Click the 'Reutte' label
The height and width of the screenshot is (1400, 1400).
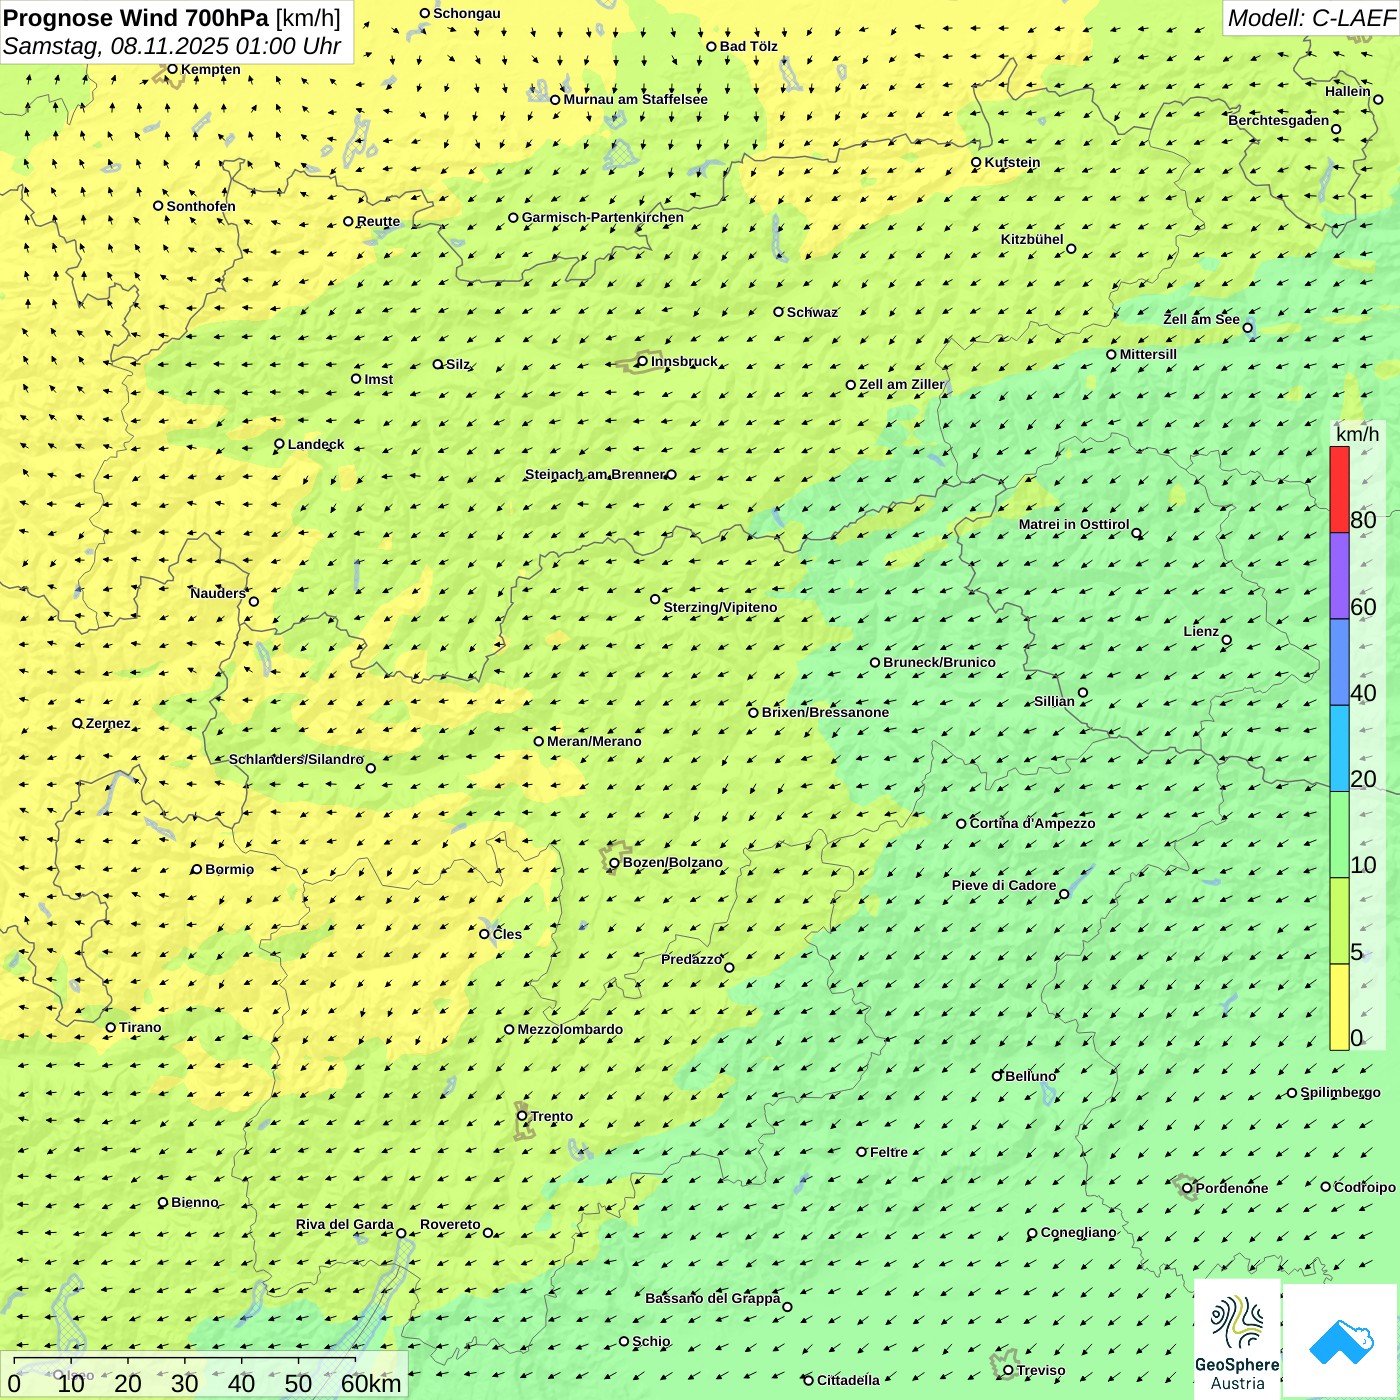coord(378,221)
